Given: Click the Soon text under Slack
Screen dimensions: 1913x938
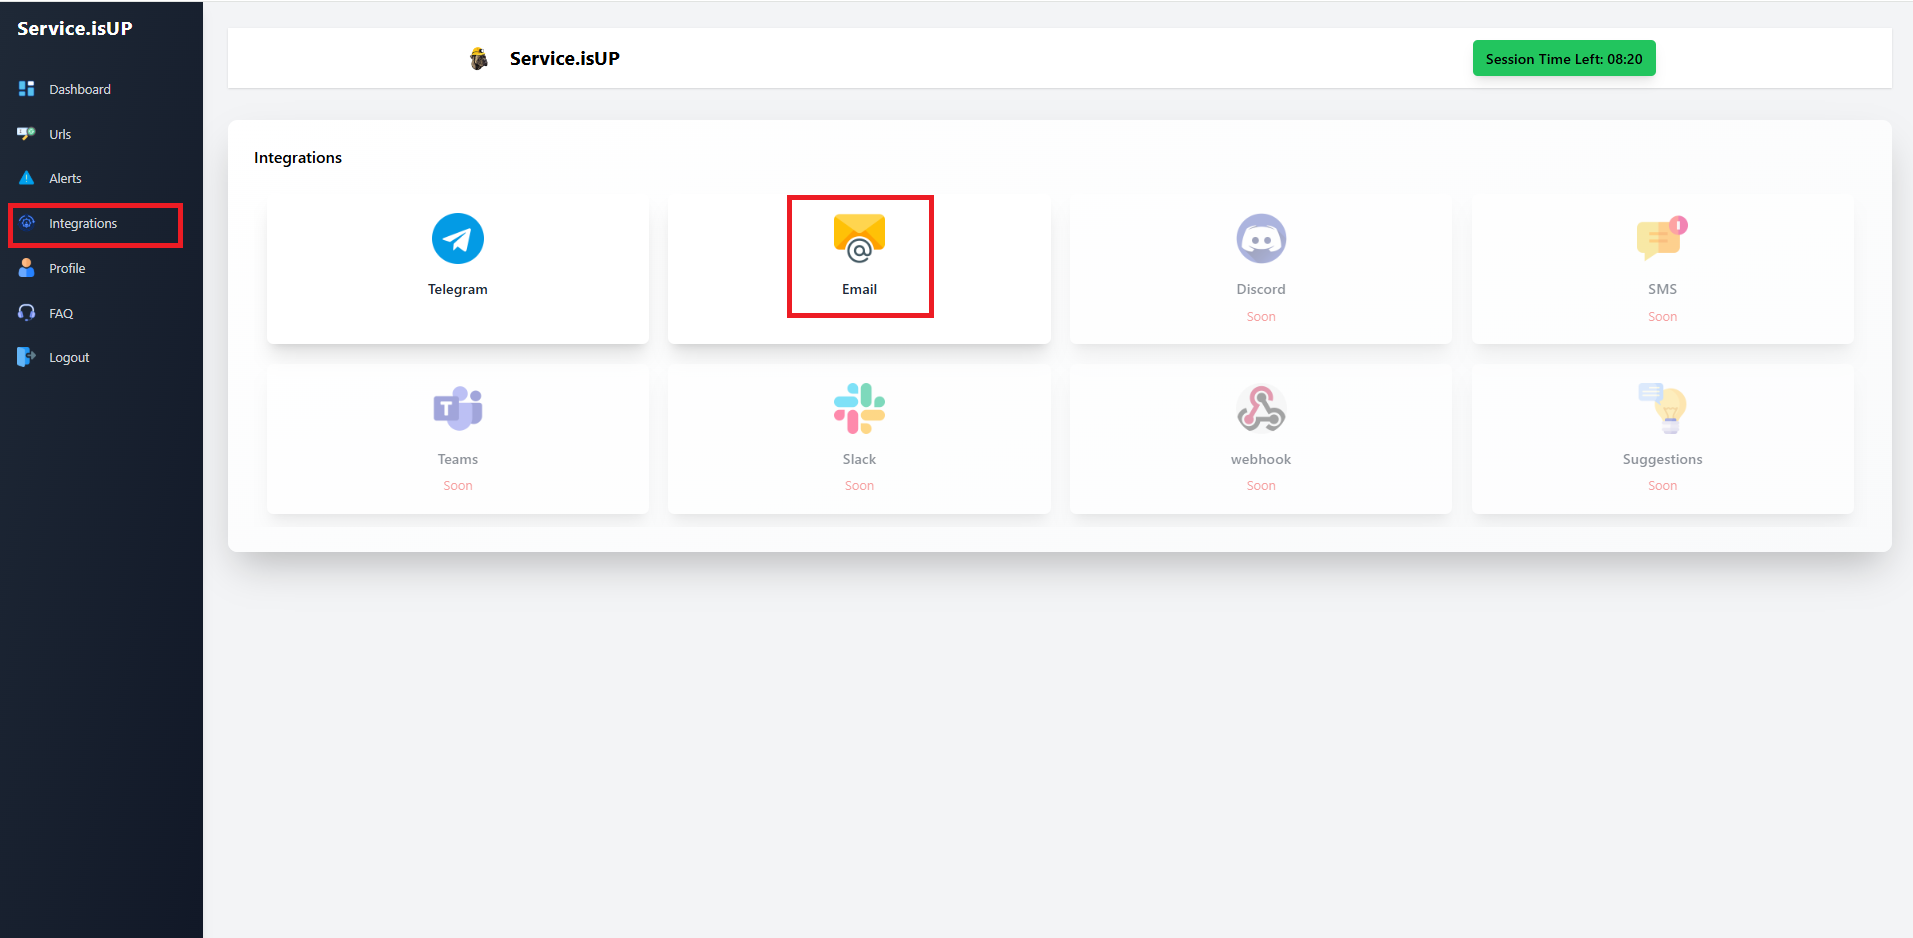Looking at the screenshot, I should [859, 486].
